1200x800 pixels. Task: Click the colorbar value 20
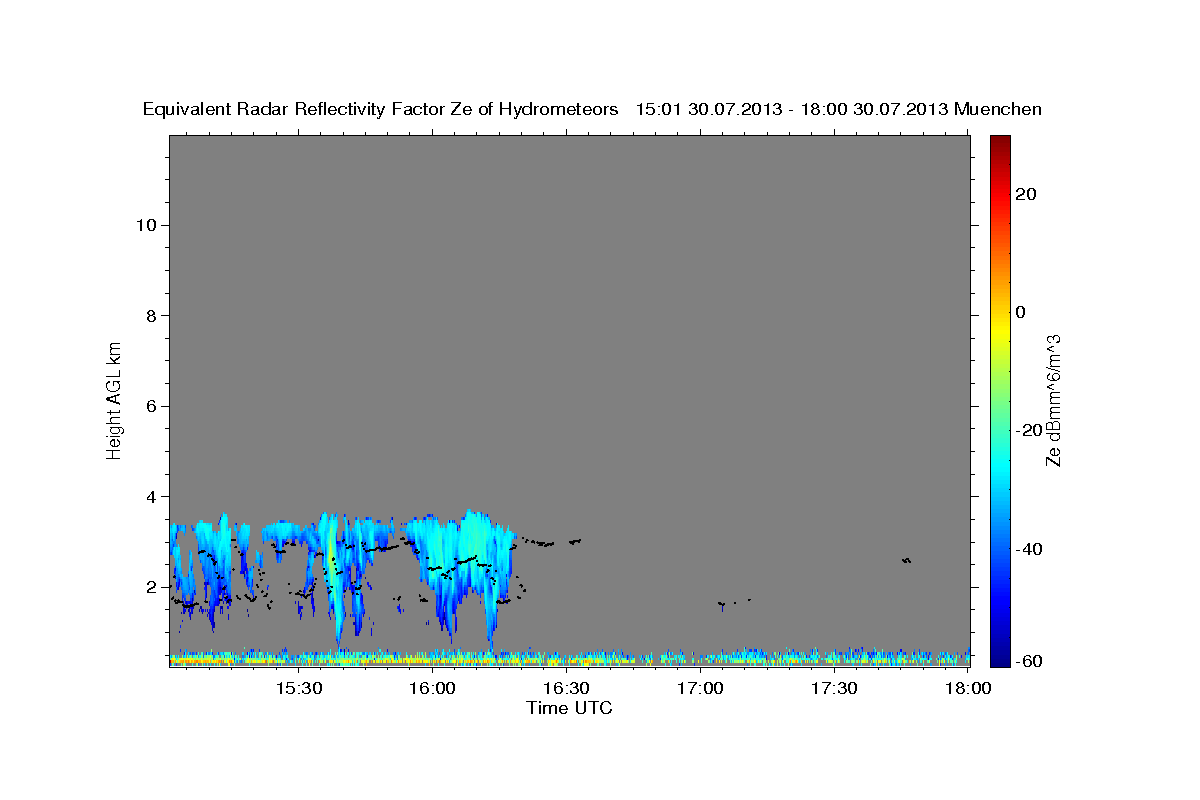1025,194
